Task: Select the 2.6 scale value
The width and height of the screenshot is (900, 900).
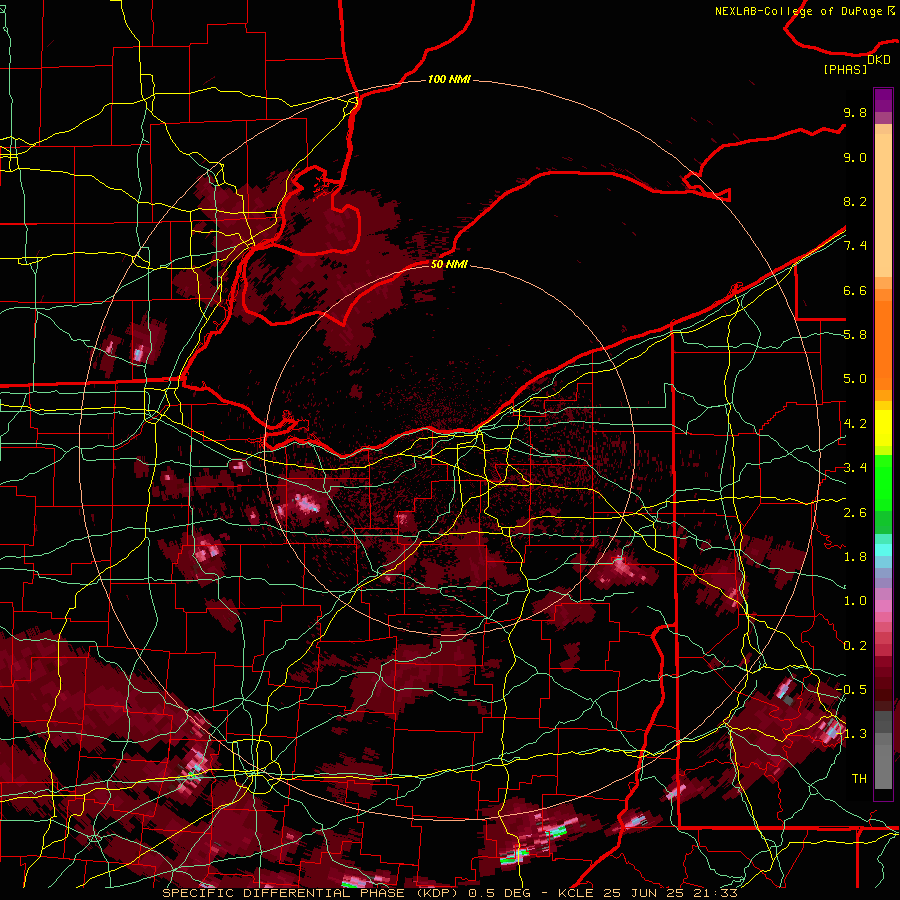Action: point(855,512)
